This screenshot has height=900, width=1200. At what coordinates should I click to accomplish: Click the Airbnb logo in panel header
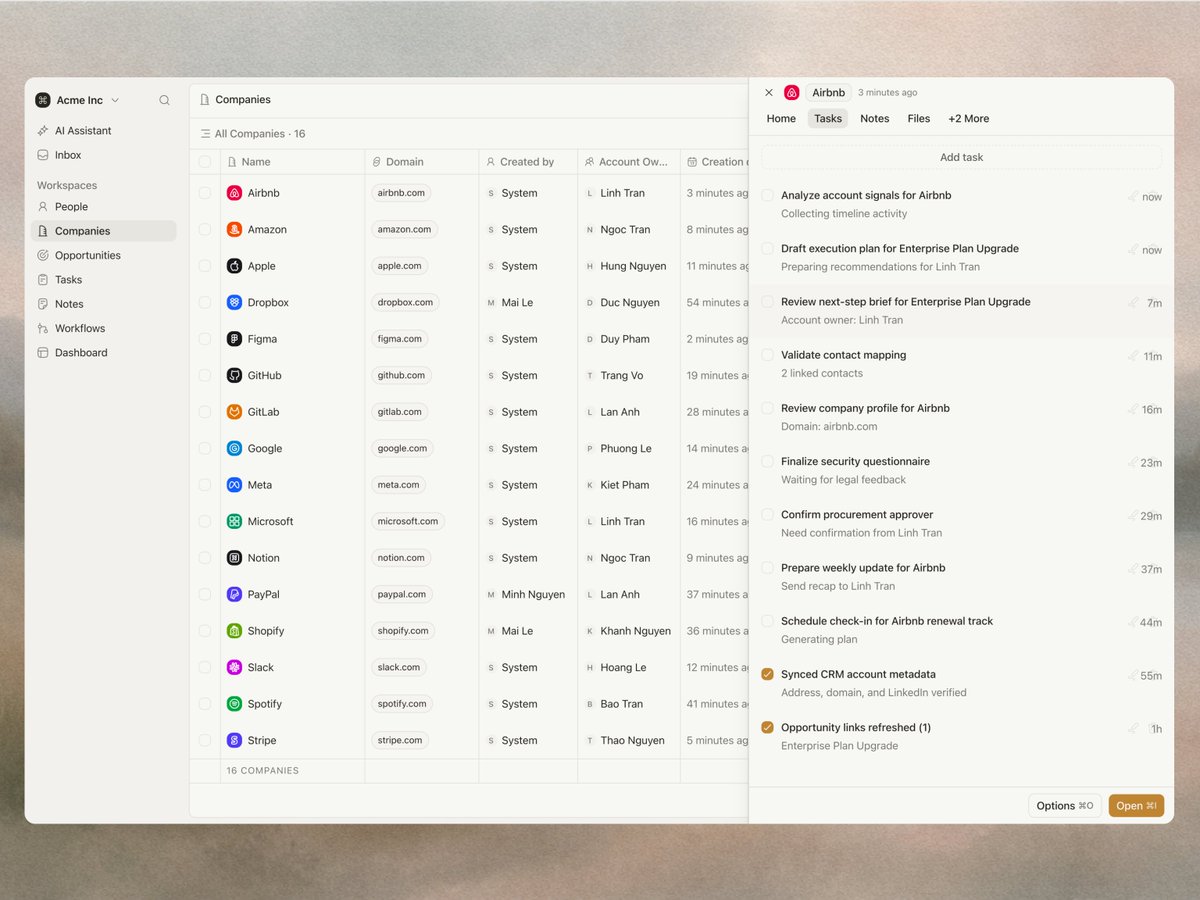point(792,93)
